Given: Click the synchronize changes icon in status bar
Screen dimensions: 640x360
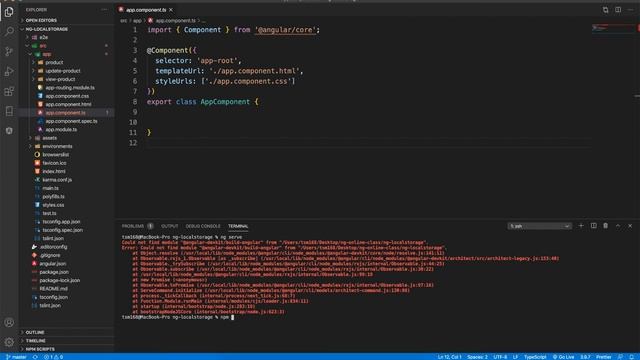Looking at the screenshot, I should click(x=36, y=357).
